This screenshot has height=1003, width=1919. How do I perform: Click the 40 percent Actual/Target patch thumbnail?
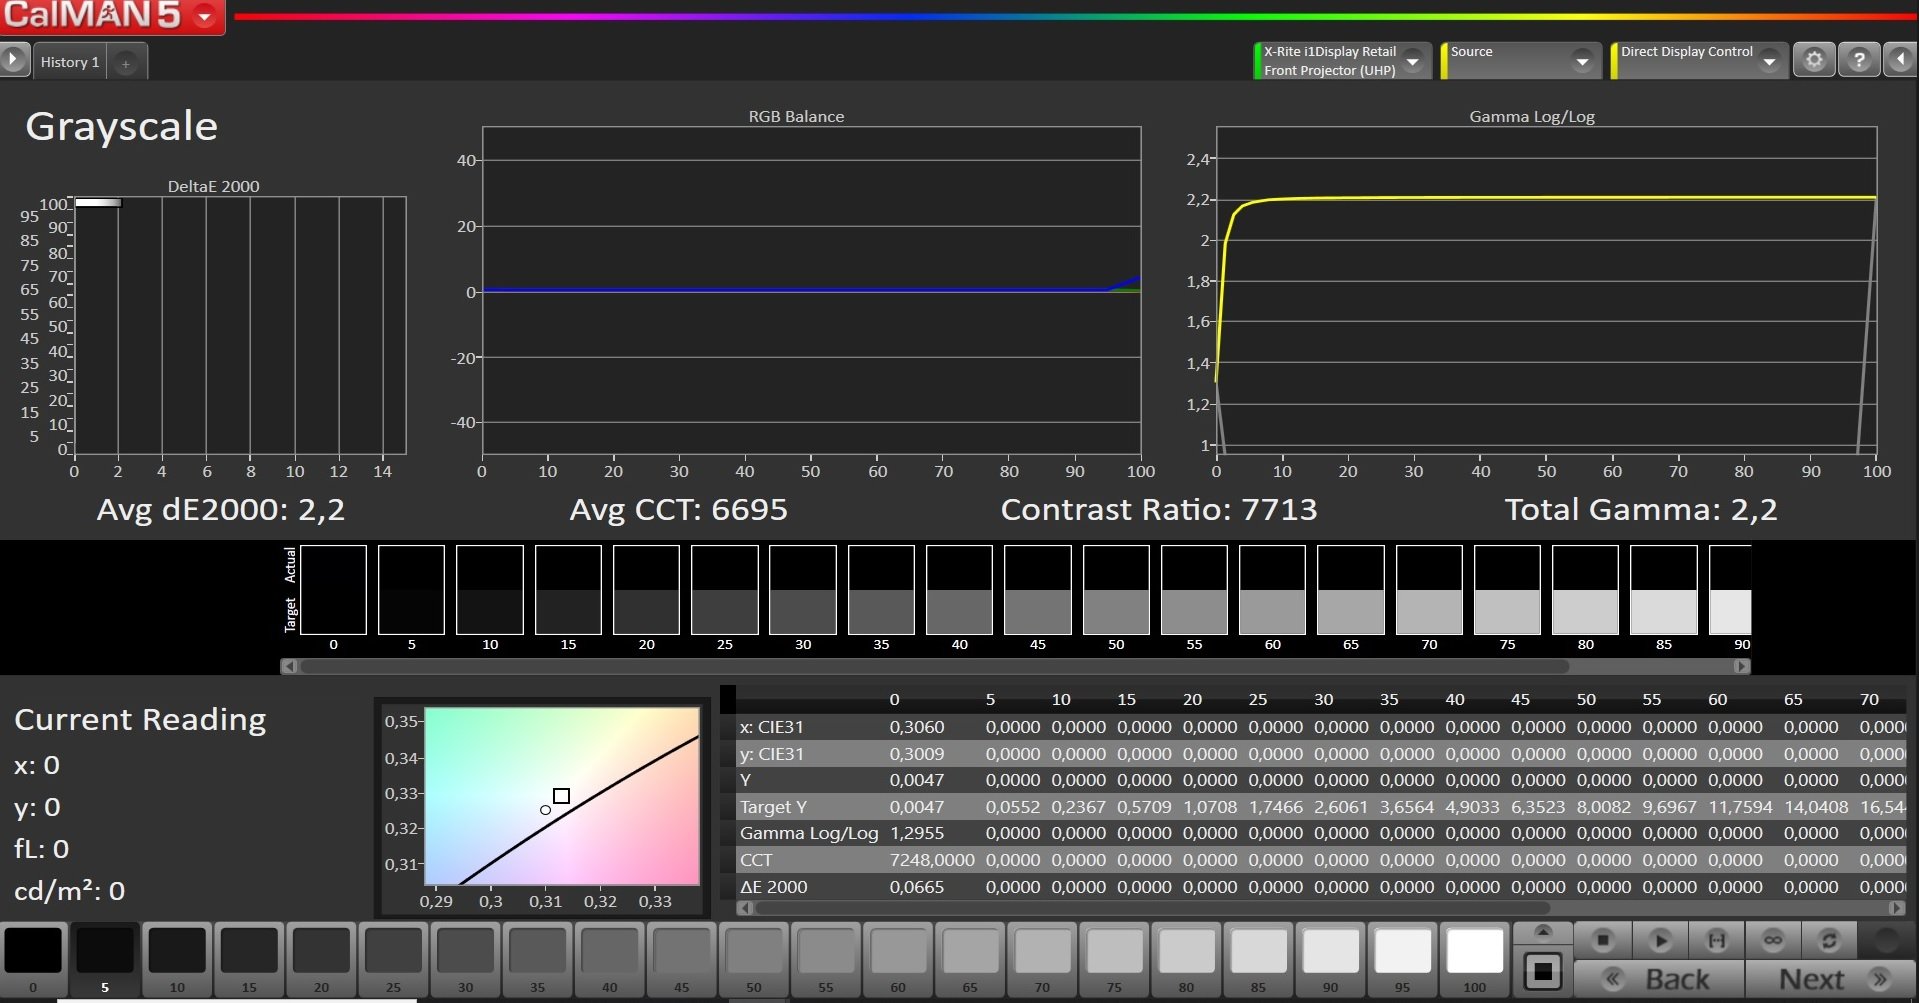pyautogui.click(x=959, y=590)
